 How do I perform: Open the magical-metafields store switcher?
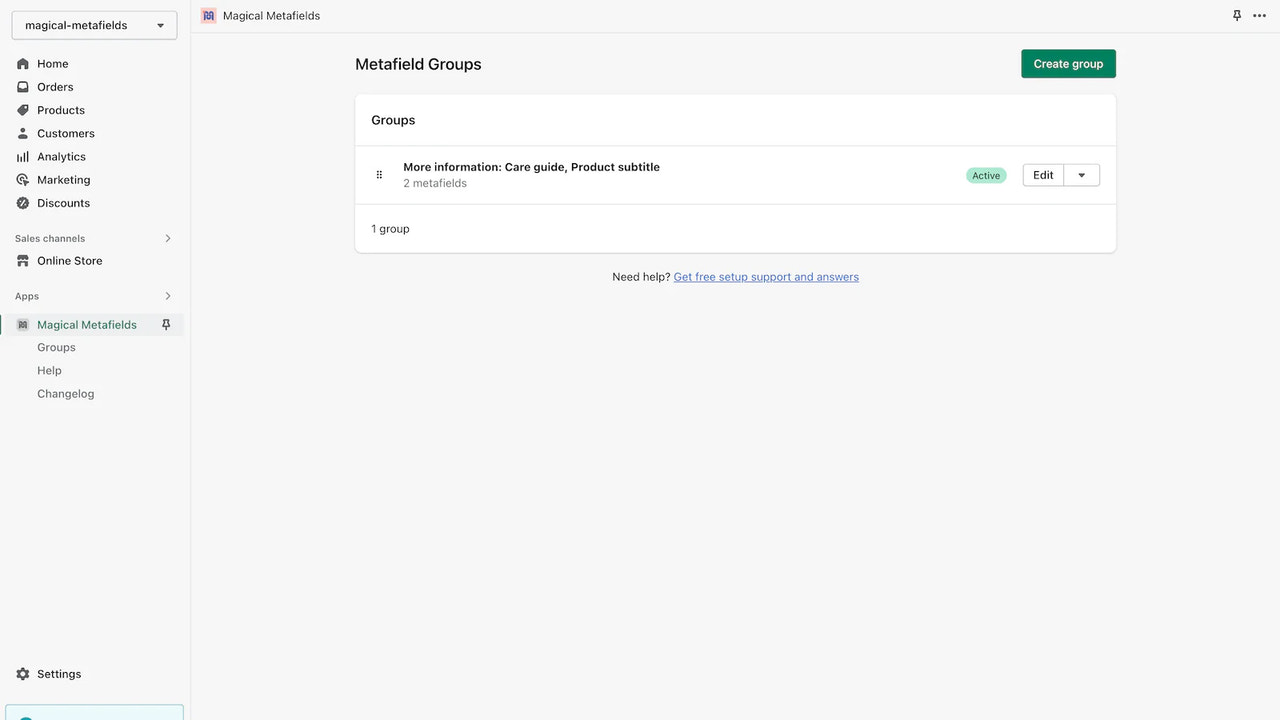click(93, 25)
